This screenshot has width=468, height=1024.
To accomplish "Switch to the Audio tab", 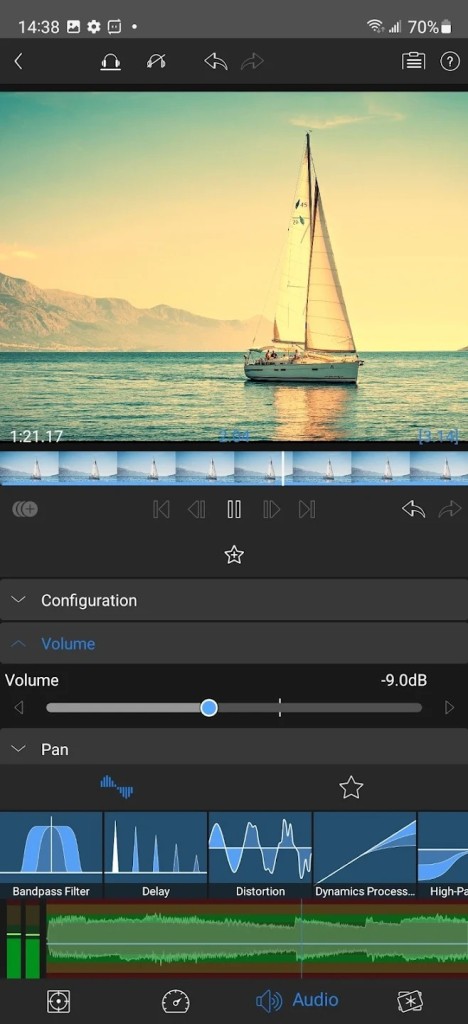I will coord(297,1000).
